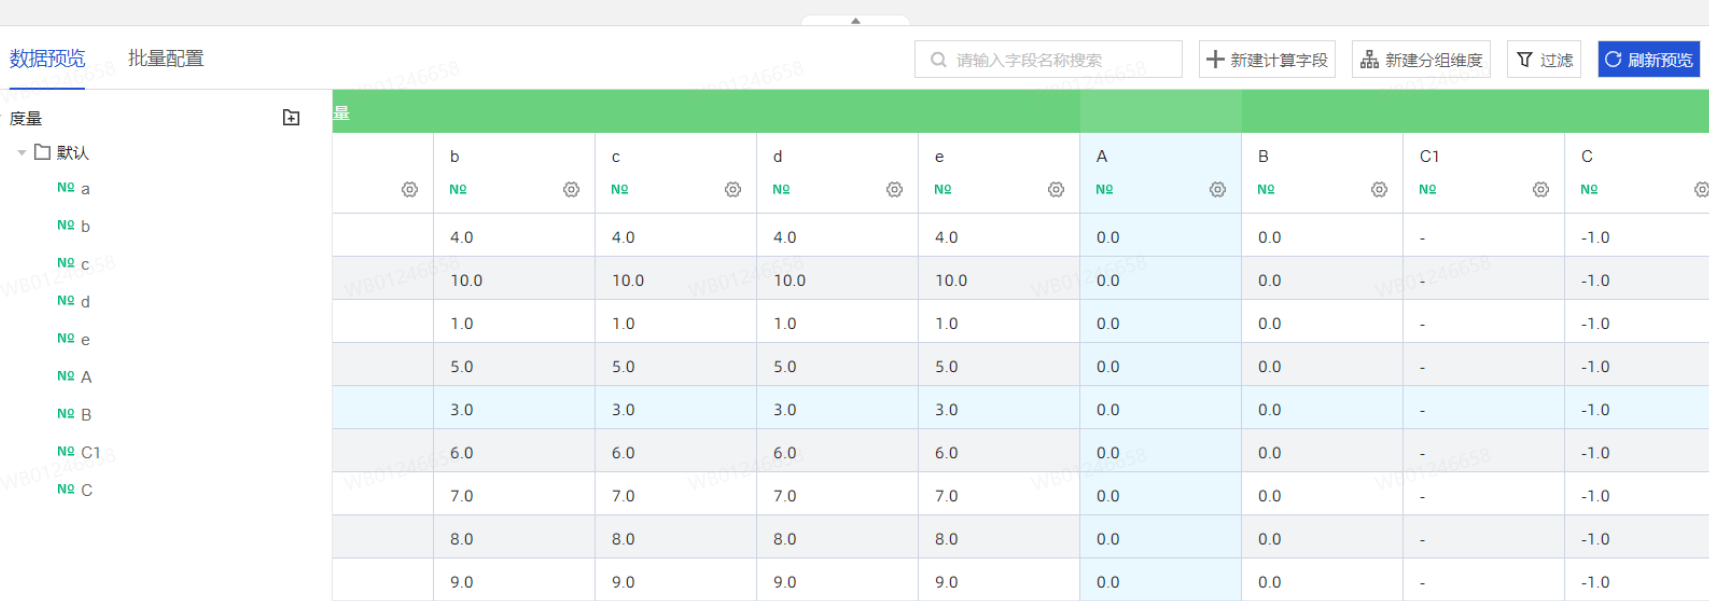Image resolution: width=1709 pixels, height=601 pixels.
Task: Open settings gear for column d
Action: pos(894,189)
